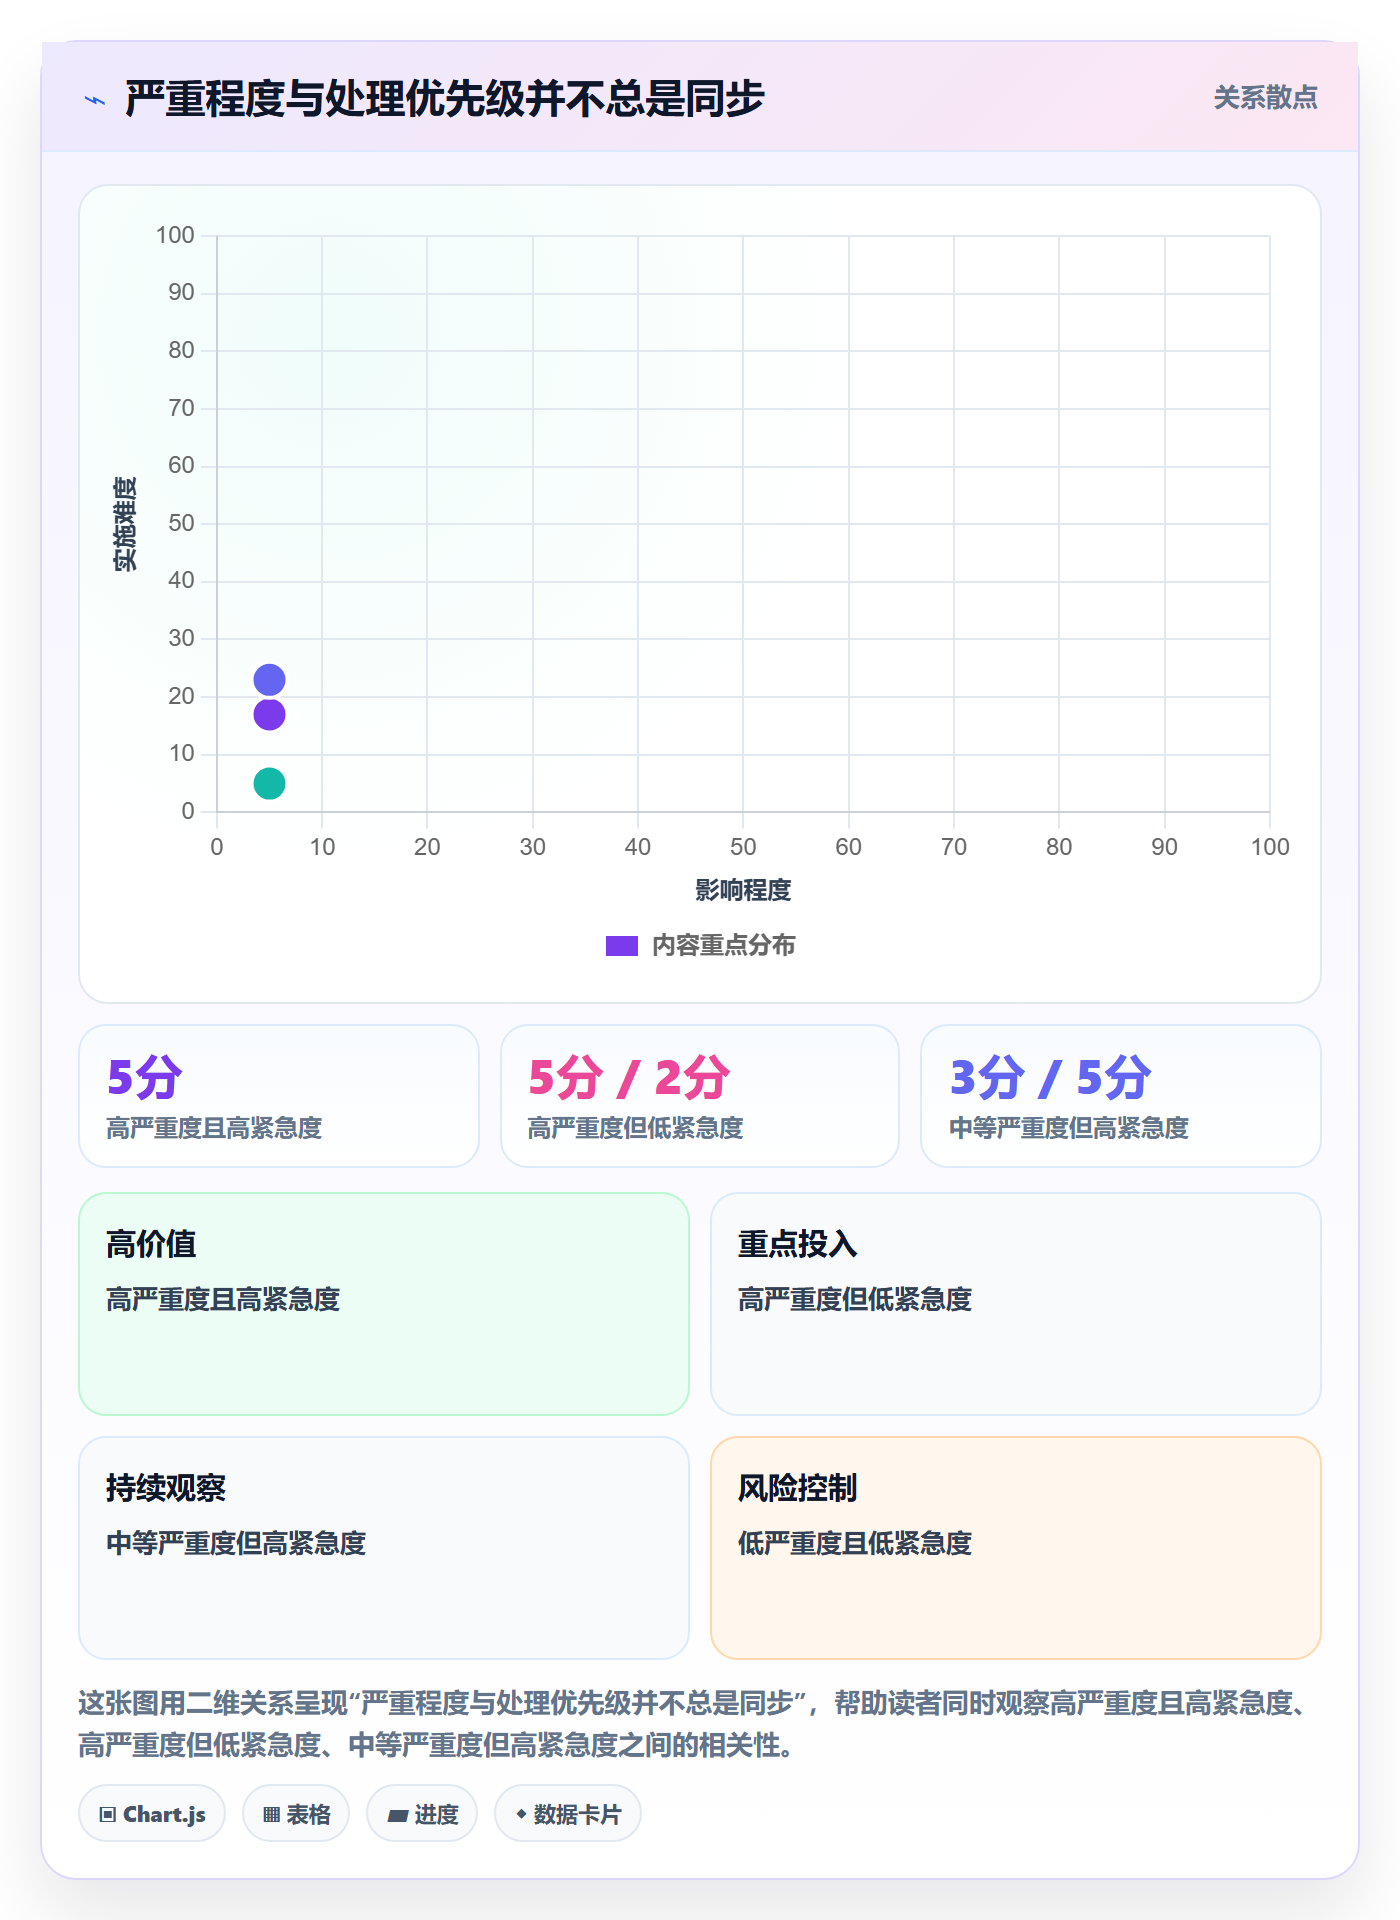The width and height of the screenshot is (1400, 1920).
Task: Open the 风险控制 quadrant card
Action: pyautogui.click(x=1016, y=1548)
